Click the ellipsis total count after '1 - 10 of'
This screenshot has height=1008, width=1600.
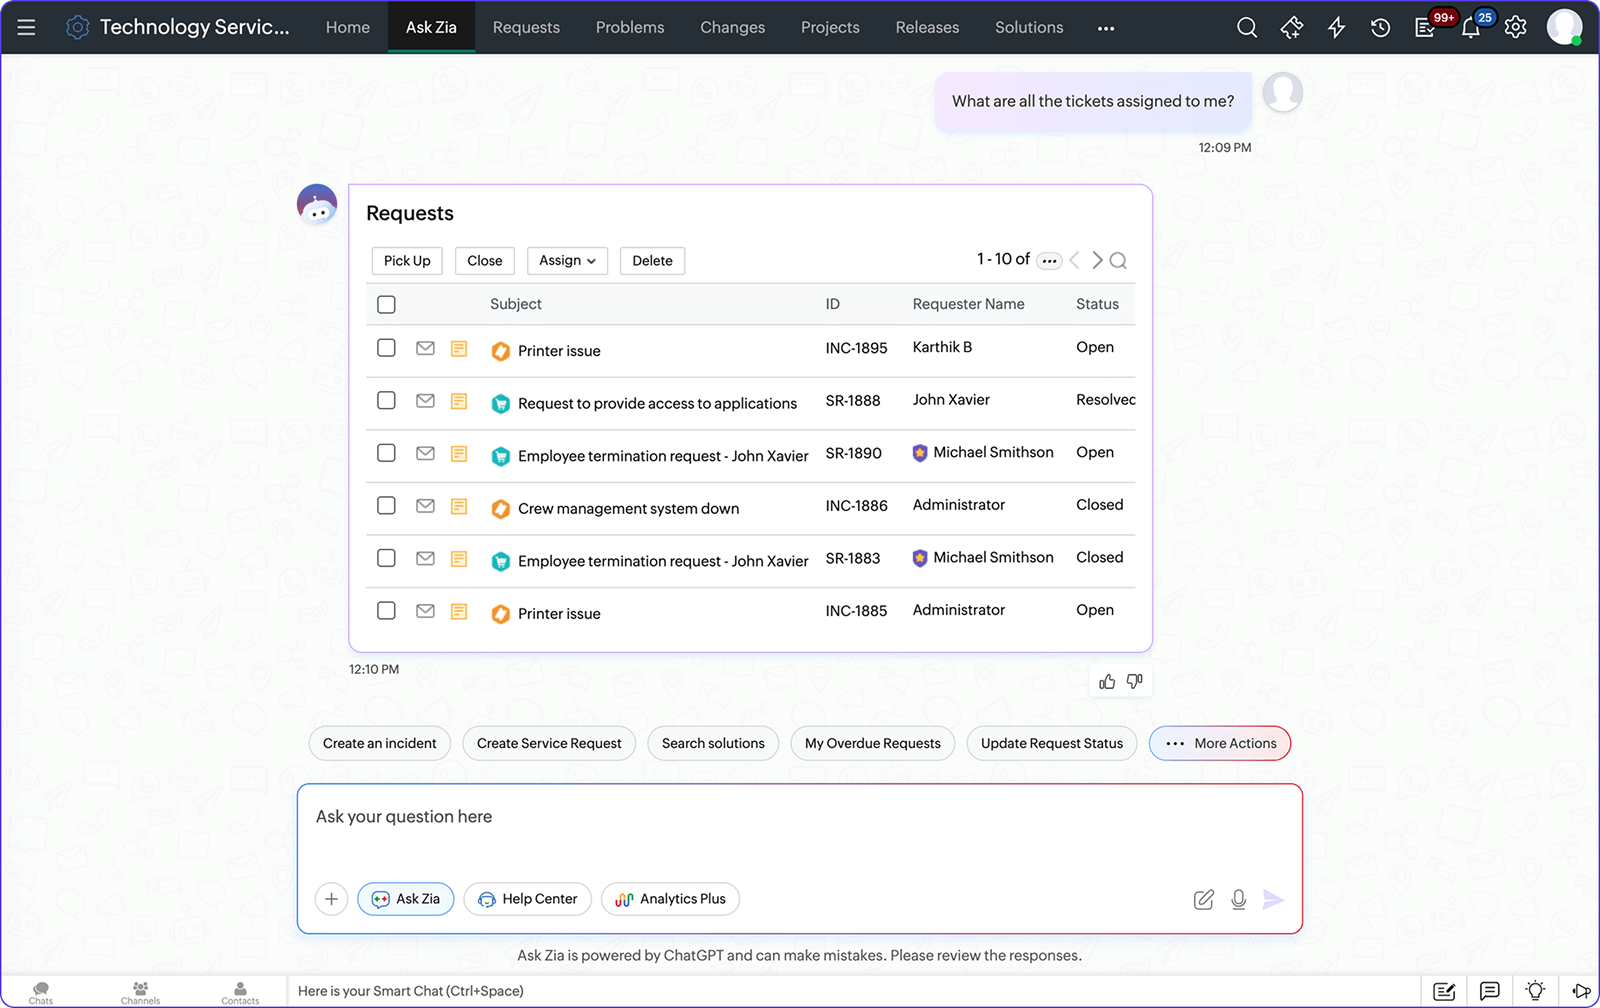[x=1049, y=261]
